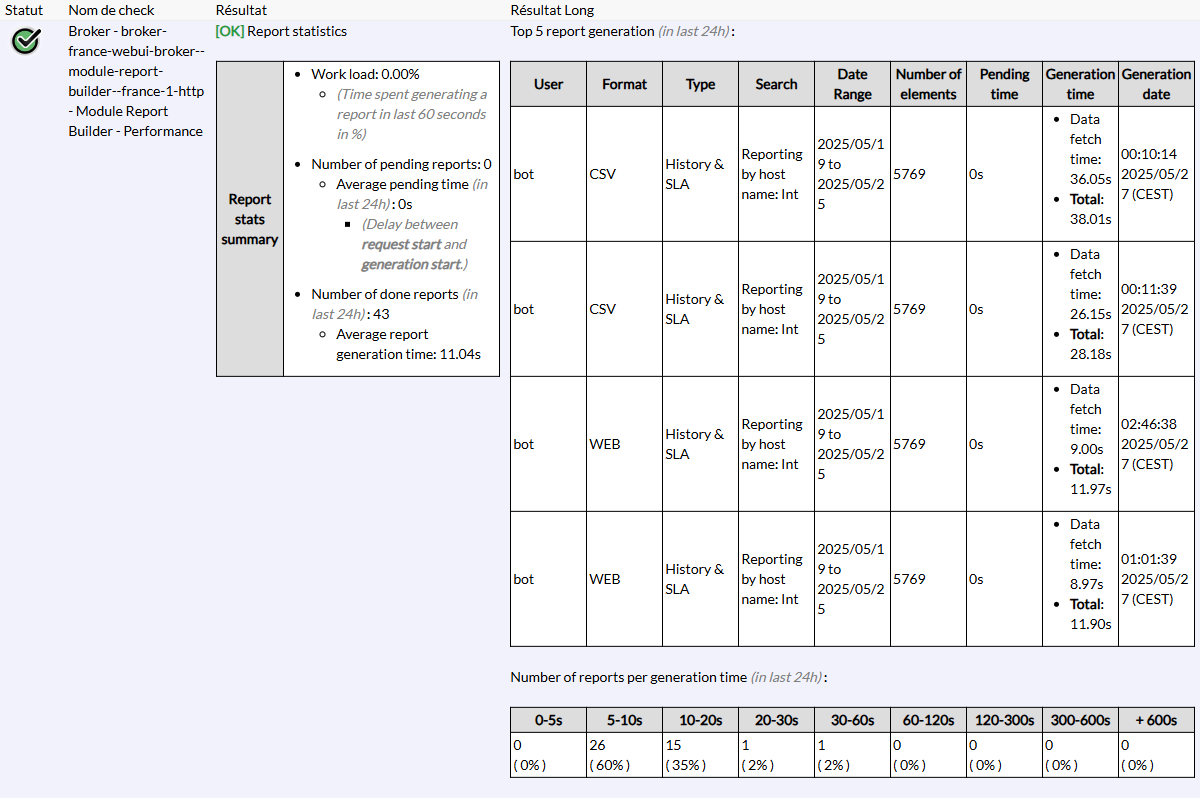This screenshot has height=798, width=1200.
Task: Select the Type column header
Action: click(x=700, y=84)
